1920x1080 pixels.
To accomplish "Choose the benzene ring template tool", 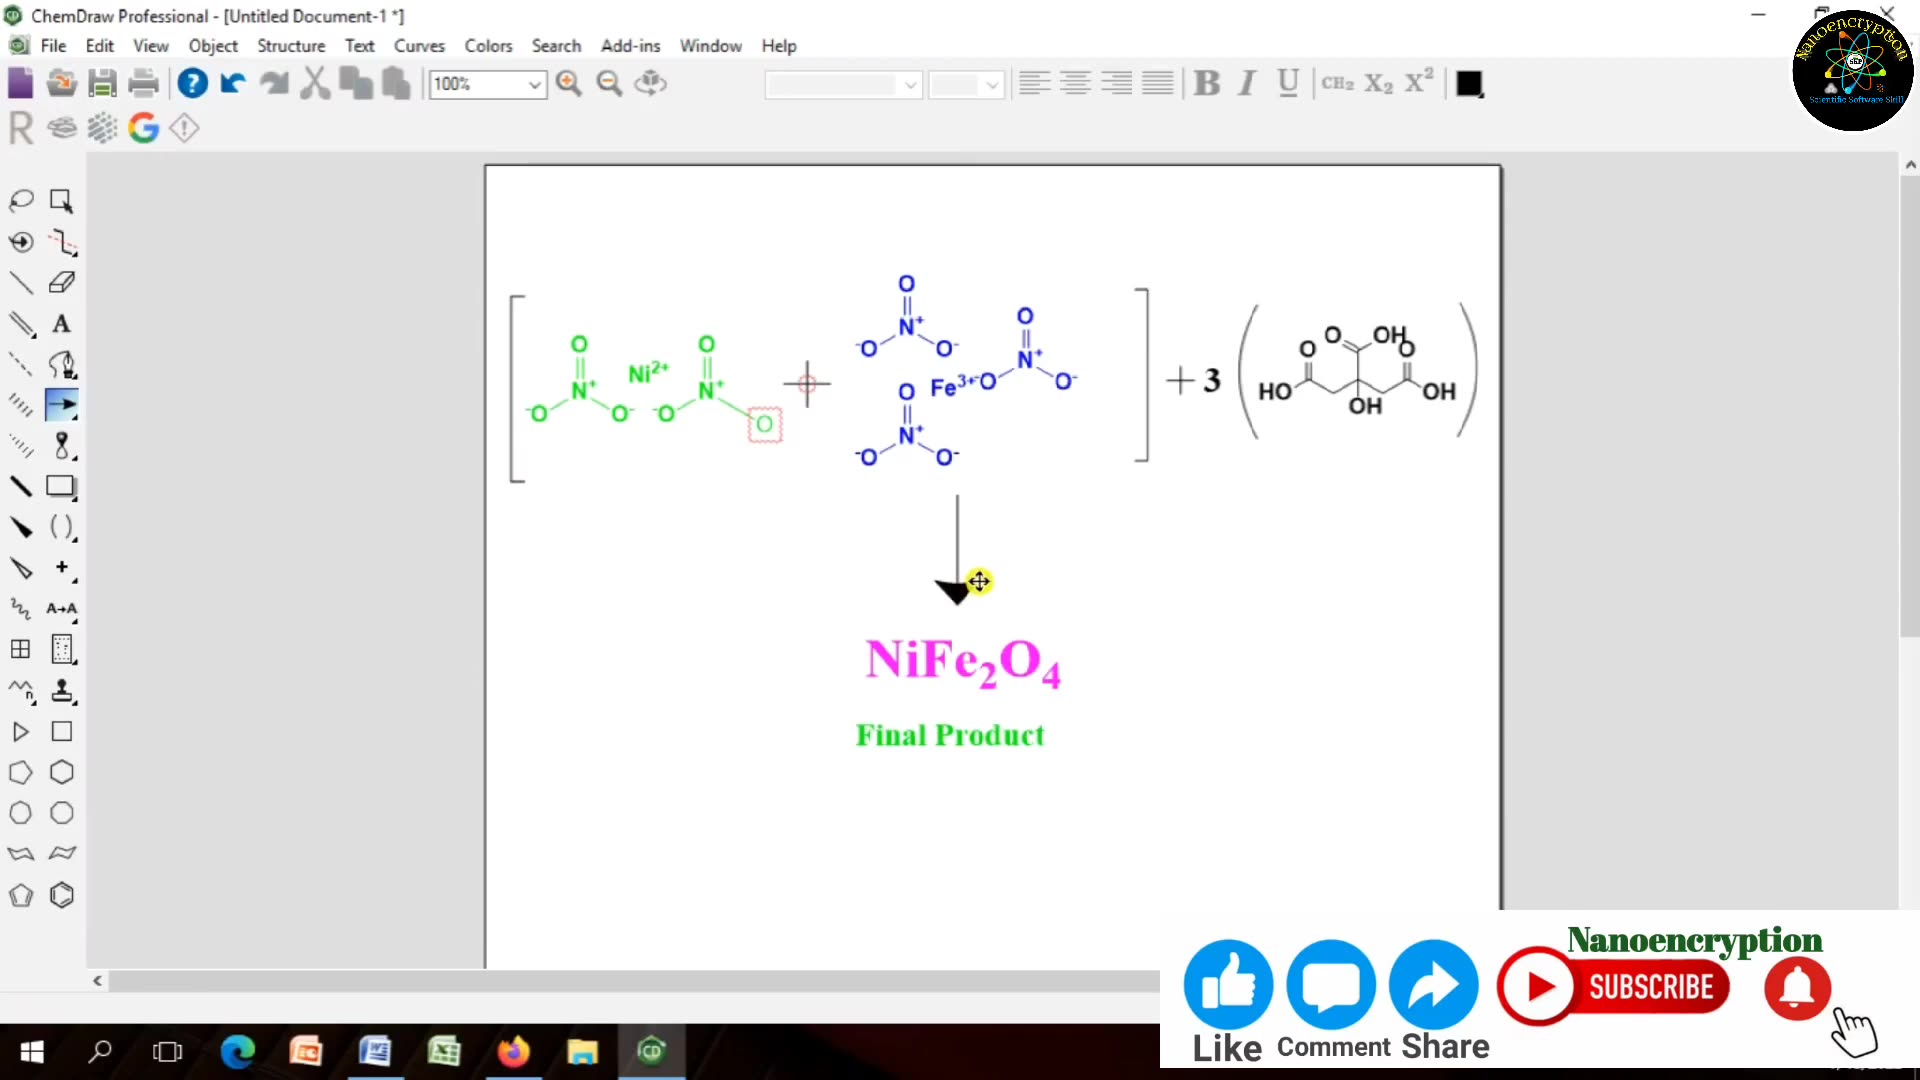I will tap(62, 895).
